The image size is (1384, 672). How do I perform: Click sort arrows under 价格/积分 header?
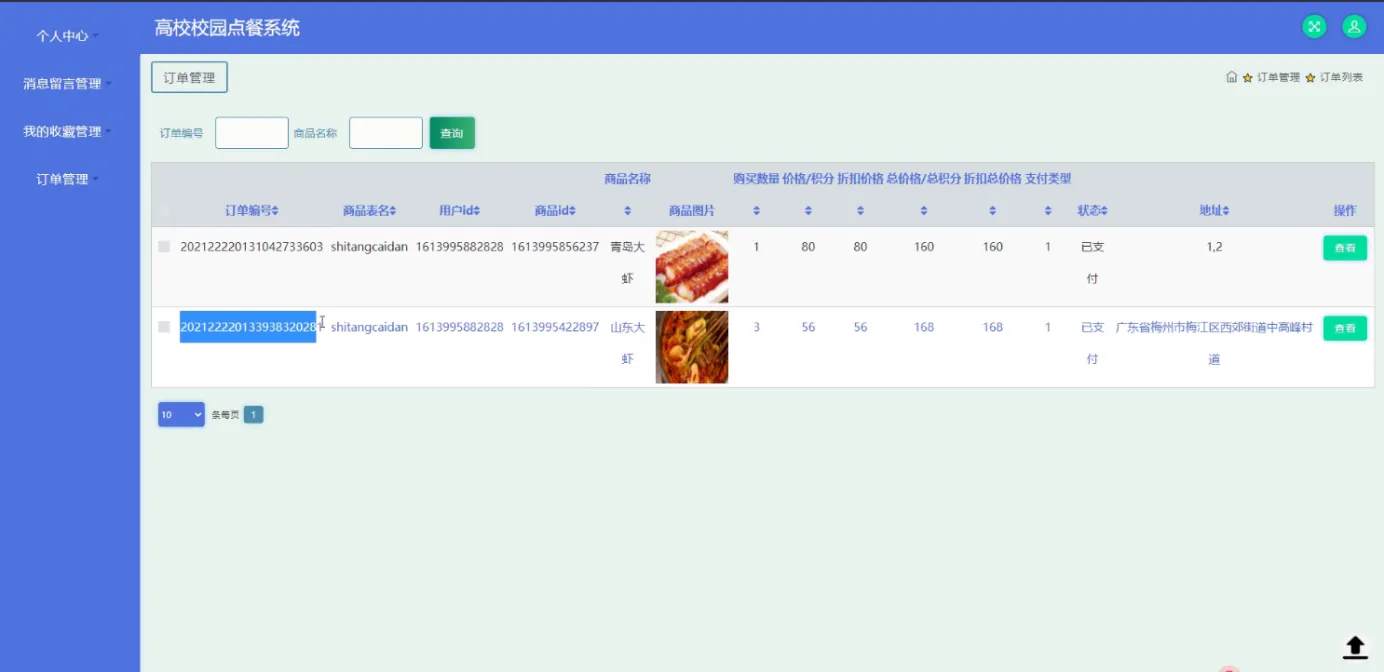click(808, 211)
